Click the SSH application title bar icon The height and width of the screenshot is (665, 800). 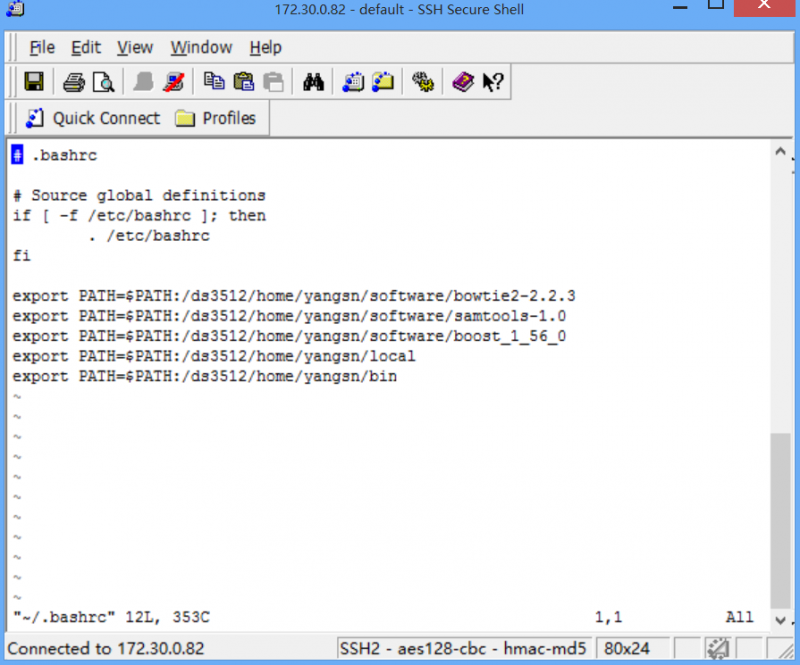pos(15,9)
